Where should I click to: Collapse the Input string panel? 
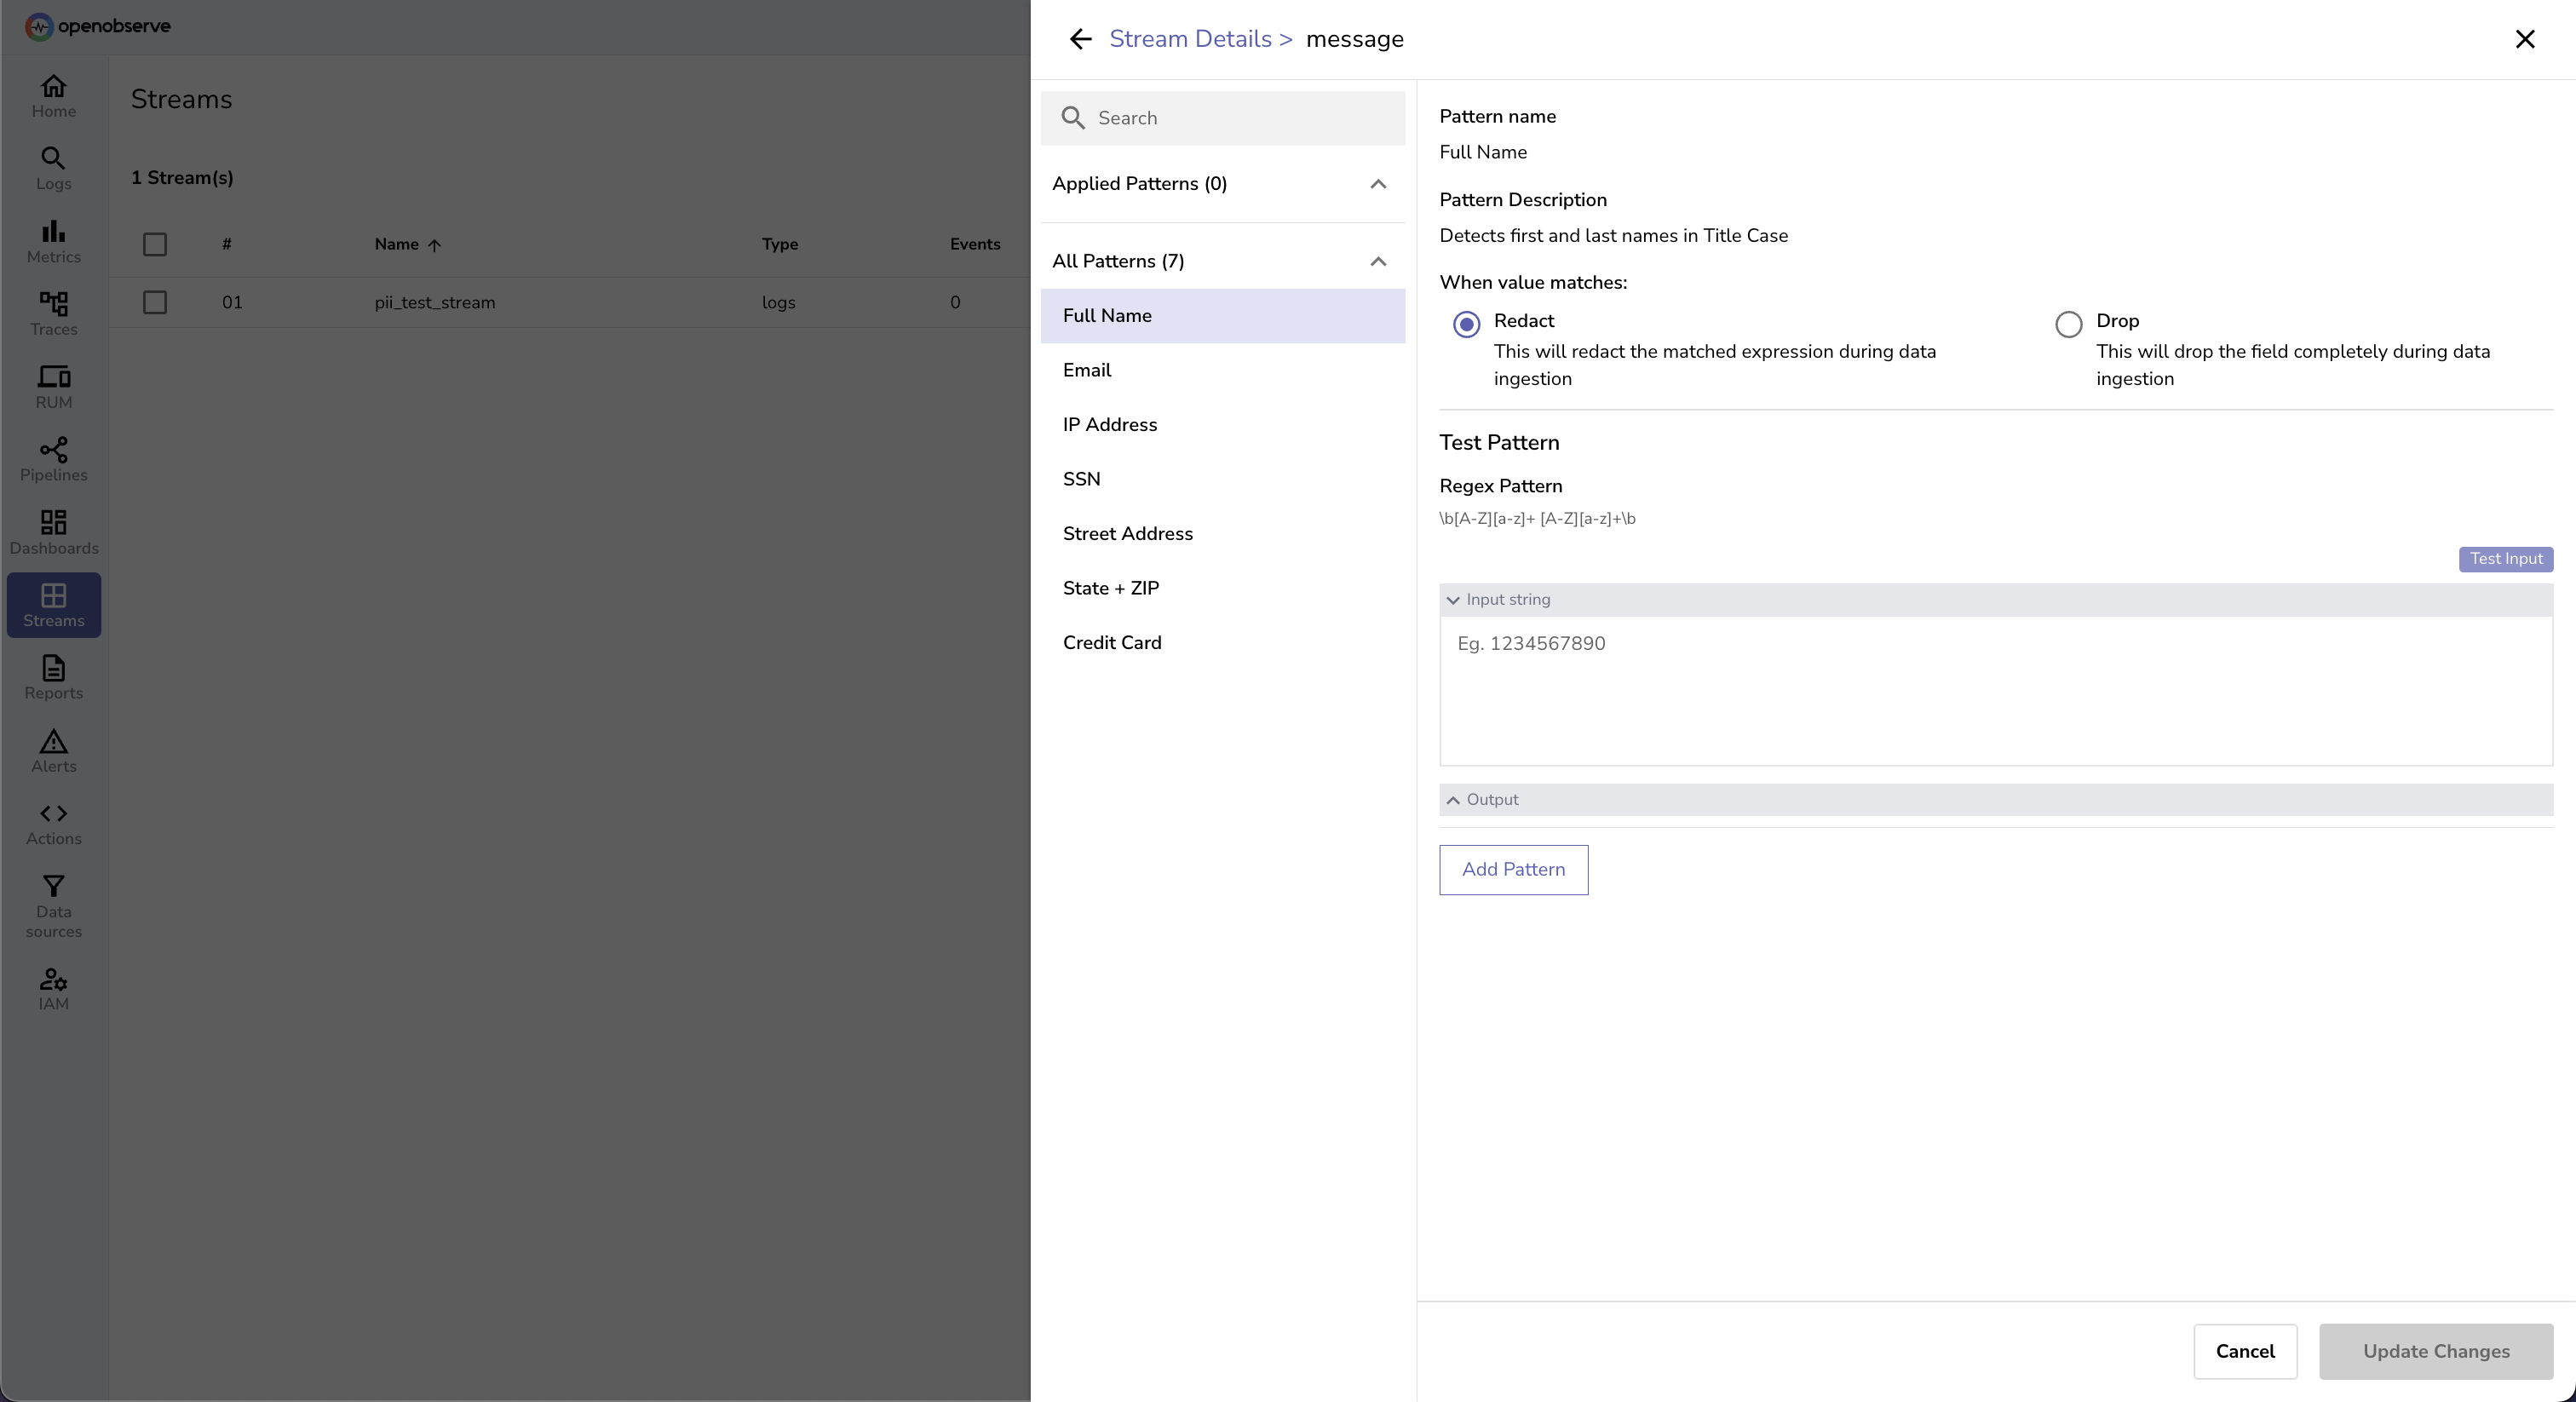point(1453,600)
